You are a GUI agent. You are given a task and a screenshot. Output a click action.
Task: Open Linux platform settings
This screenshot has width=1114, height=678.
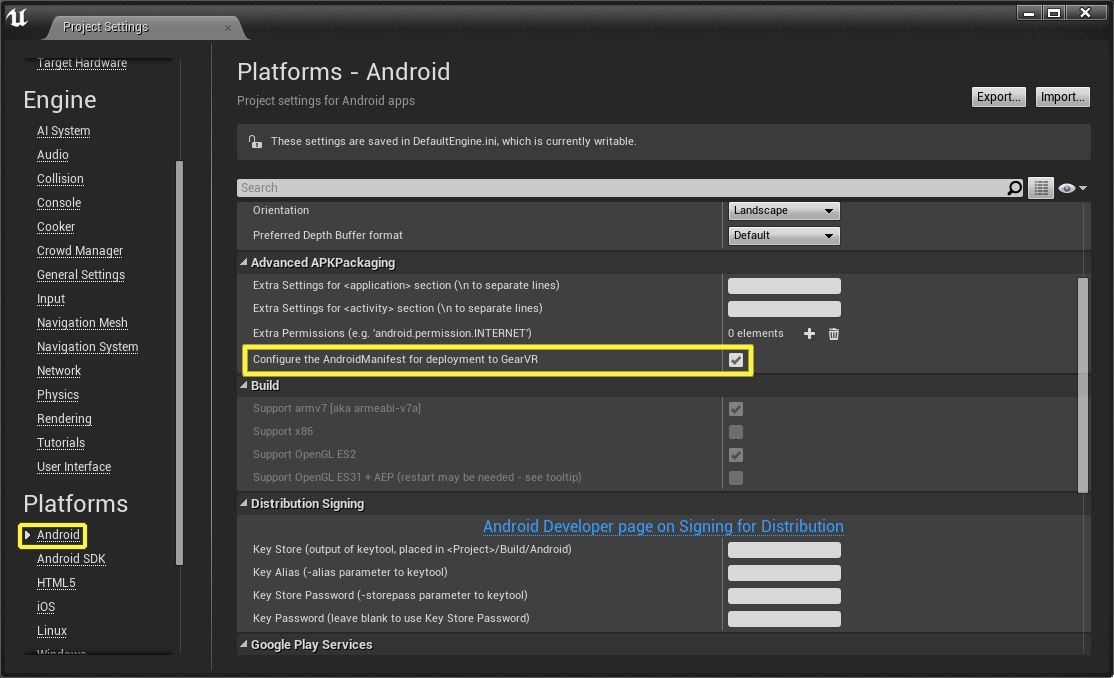pyautogui.click(x=51, y=631)
